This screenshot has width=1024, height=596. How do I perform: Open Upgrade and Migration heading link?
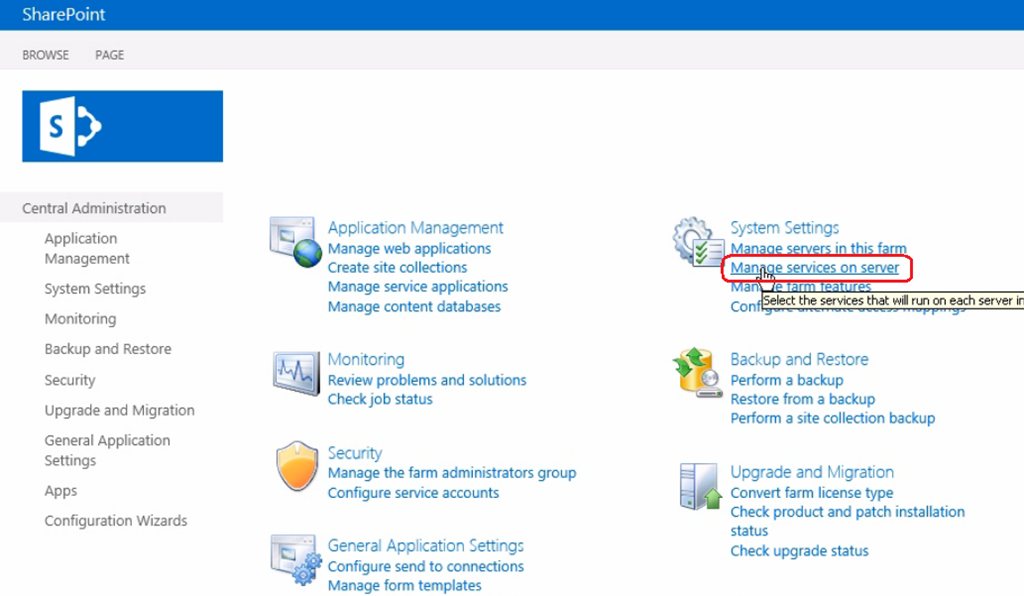pos(812,472)
